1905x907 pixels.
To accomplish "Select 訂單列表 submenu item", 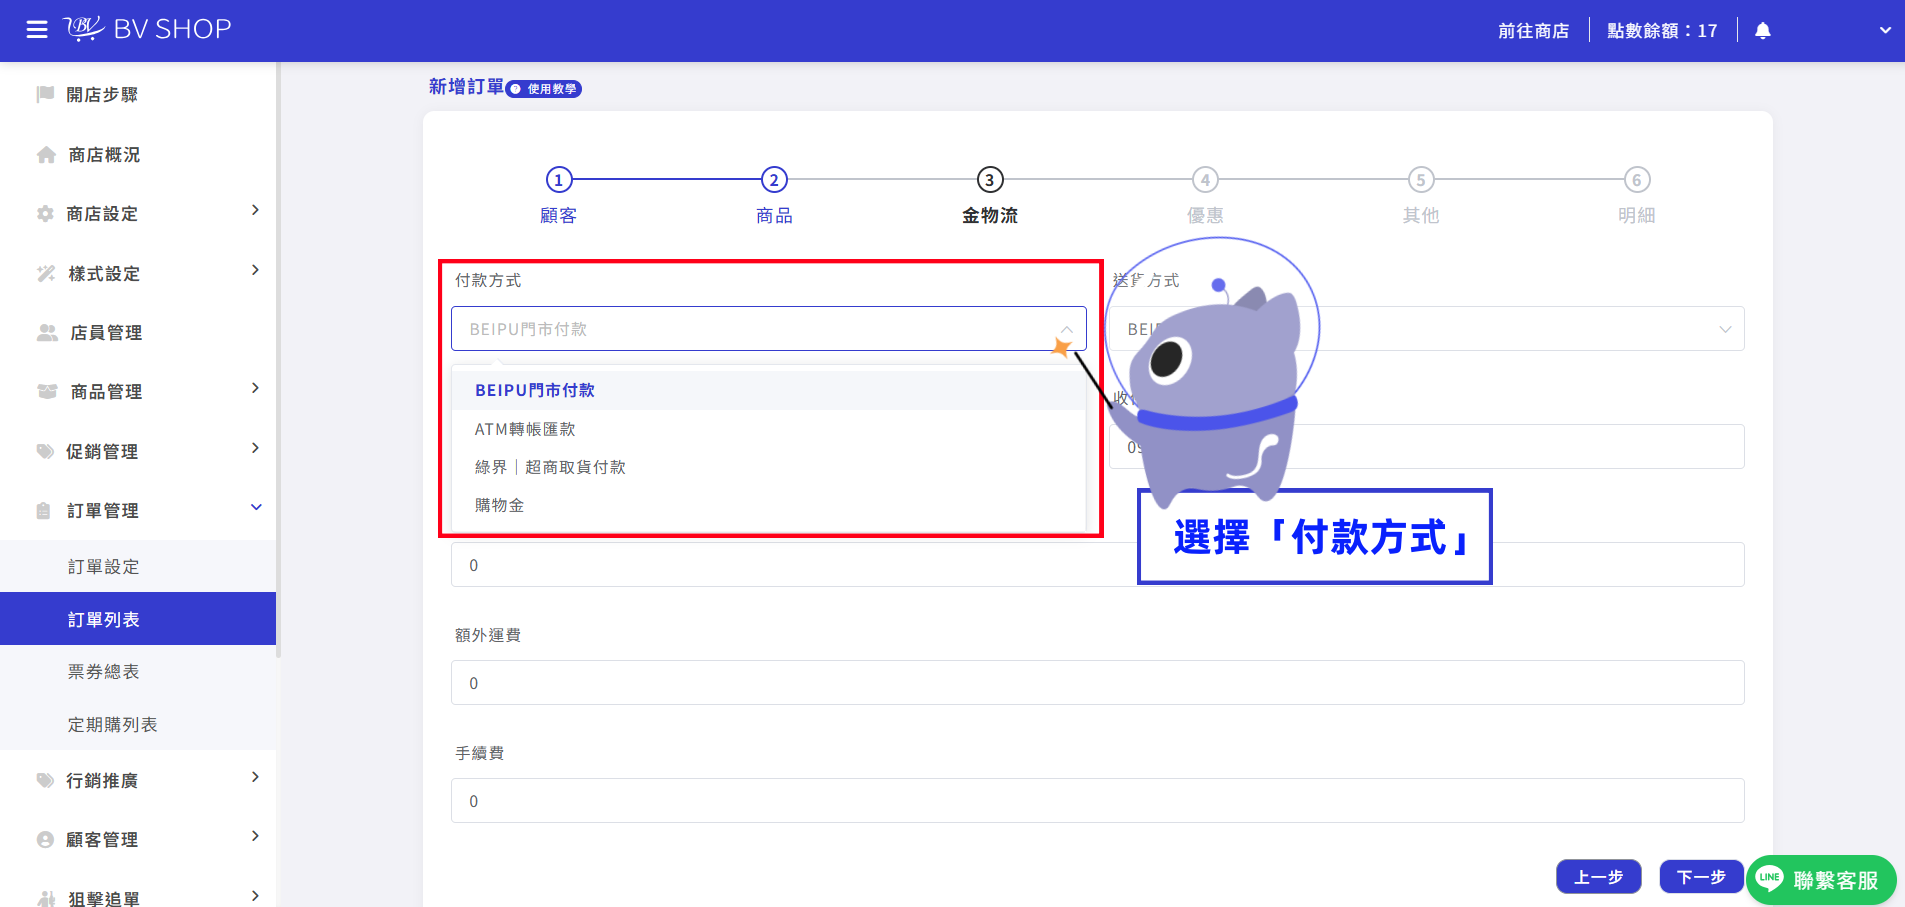I will [x=138, y=619].
